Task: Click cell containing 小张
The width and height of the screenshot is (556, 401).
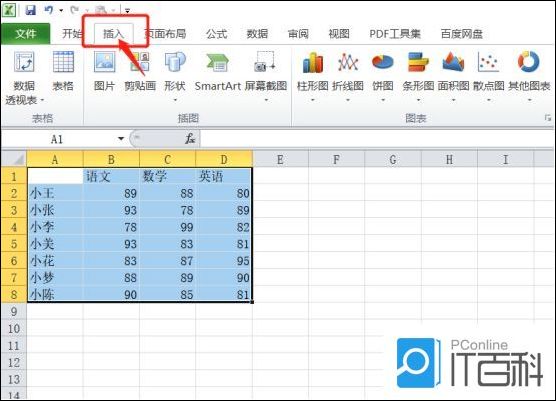Action: [55, 210]
